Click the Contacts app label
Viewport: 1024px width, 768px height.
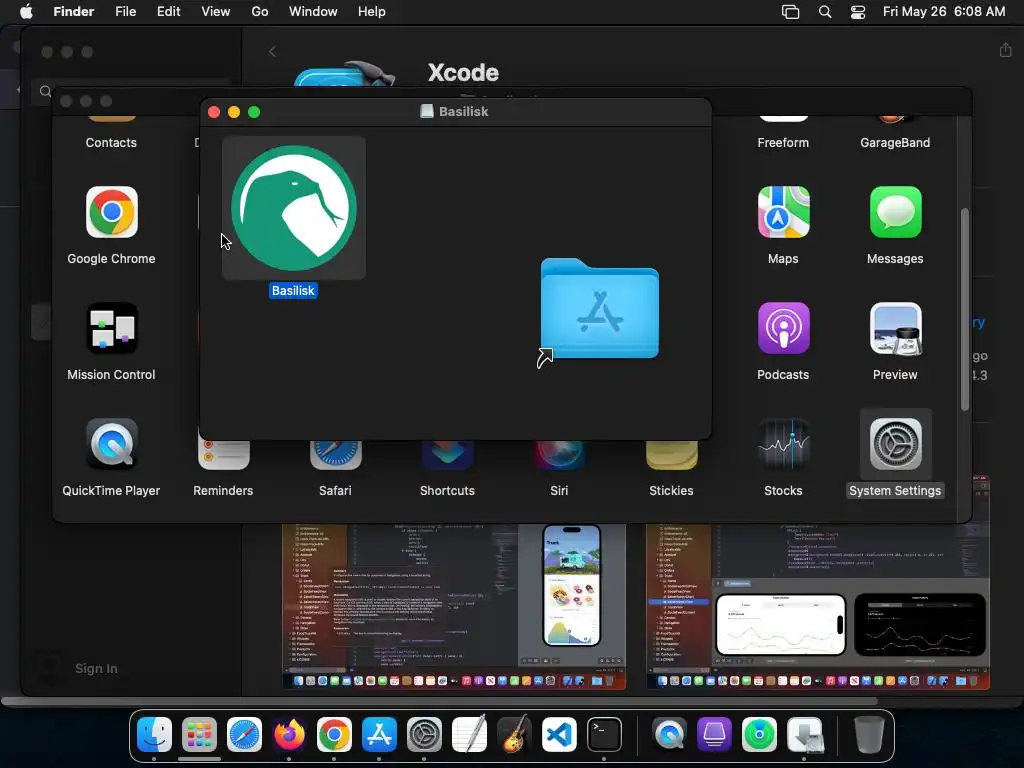coord(111,142)
